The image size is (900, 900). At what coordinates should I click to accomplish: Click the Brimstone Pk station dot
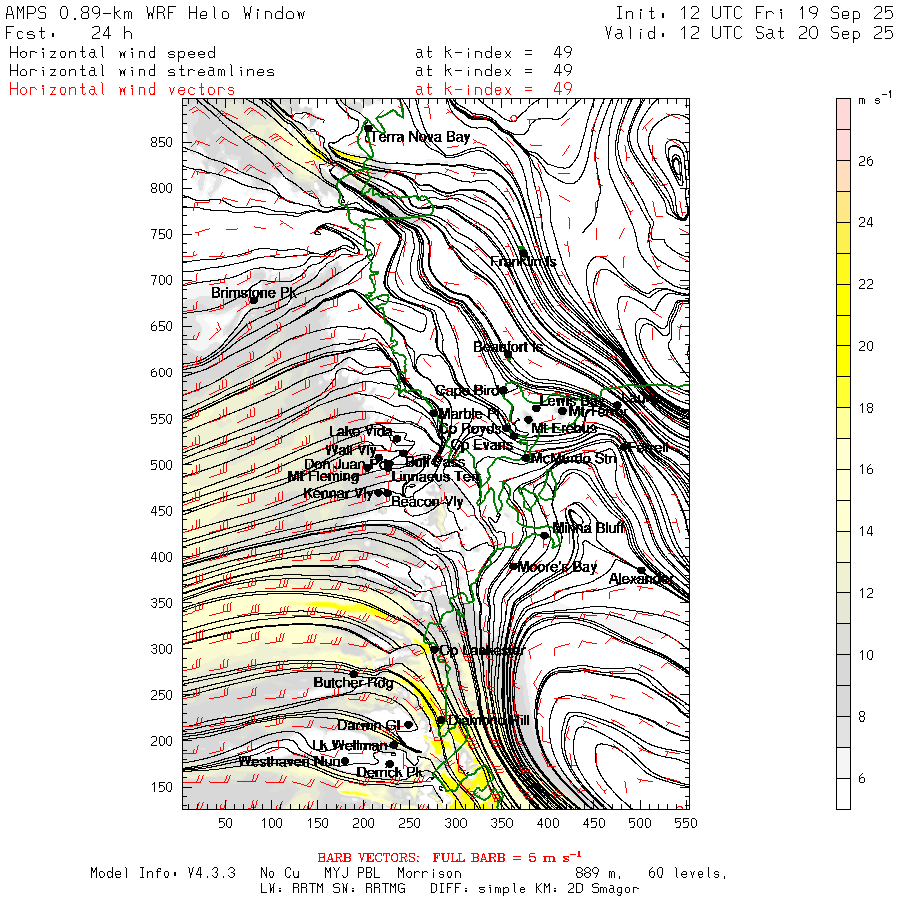253,300
